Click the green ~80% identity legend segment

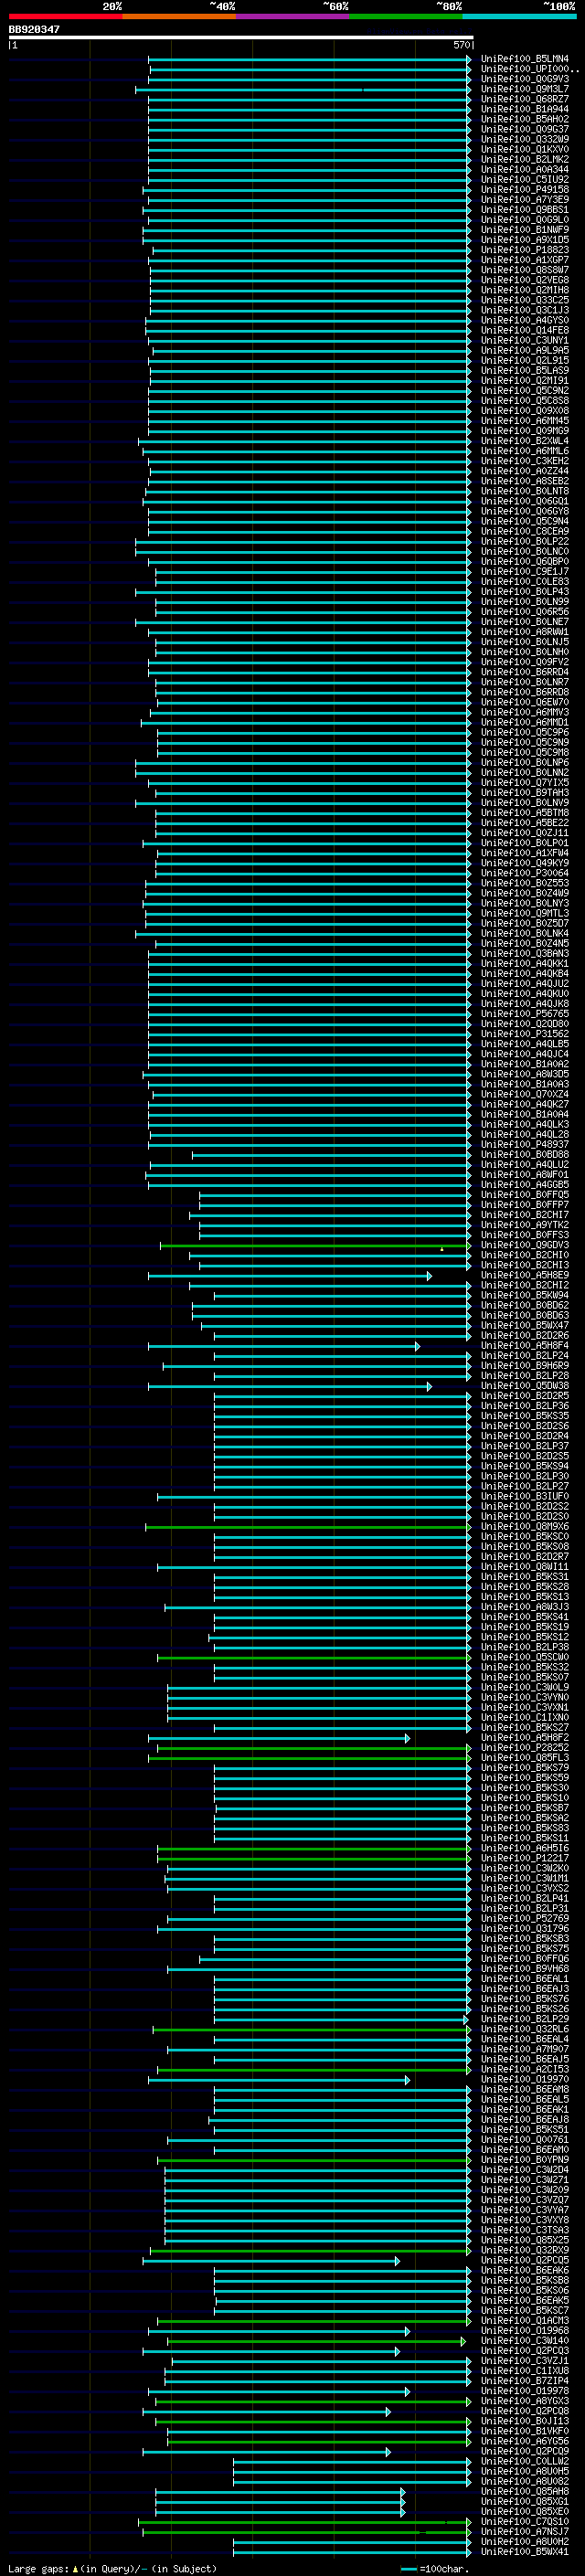click(406, 16)
